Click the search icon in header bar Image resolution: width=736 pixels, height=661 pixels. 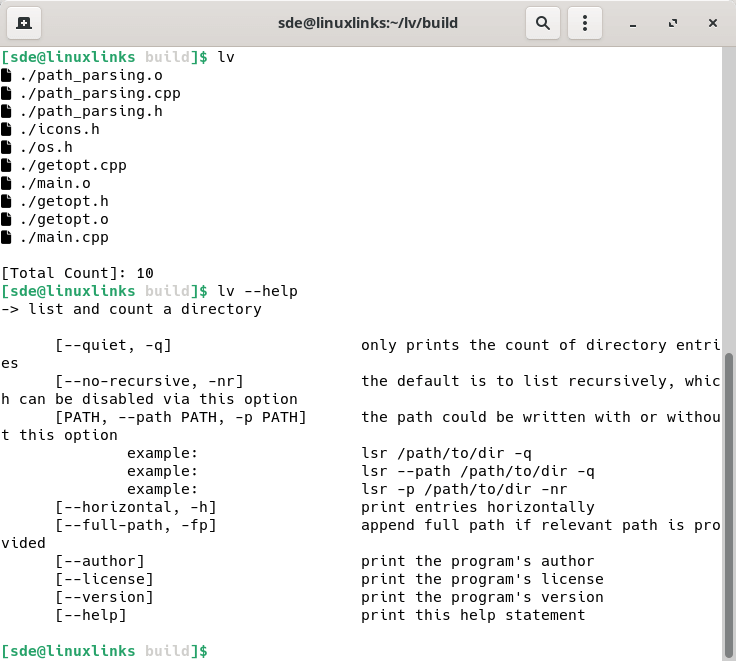click(x=543, y=22)
